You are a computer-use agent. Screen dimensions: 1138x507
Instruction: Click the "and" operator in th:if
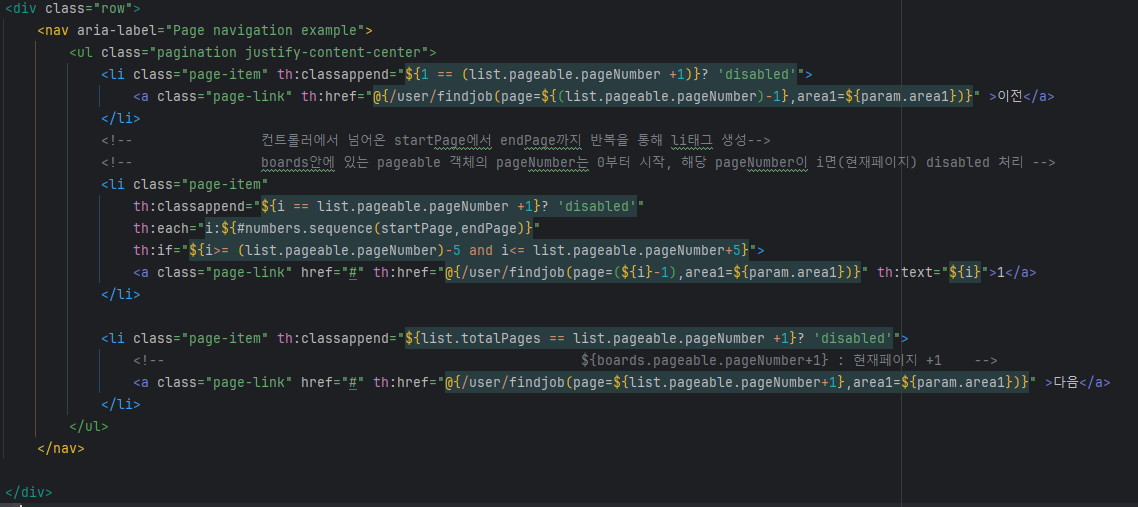[x=480, y=250]
